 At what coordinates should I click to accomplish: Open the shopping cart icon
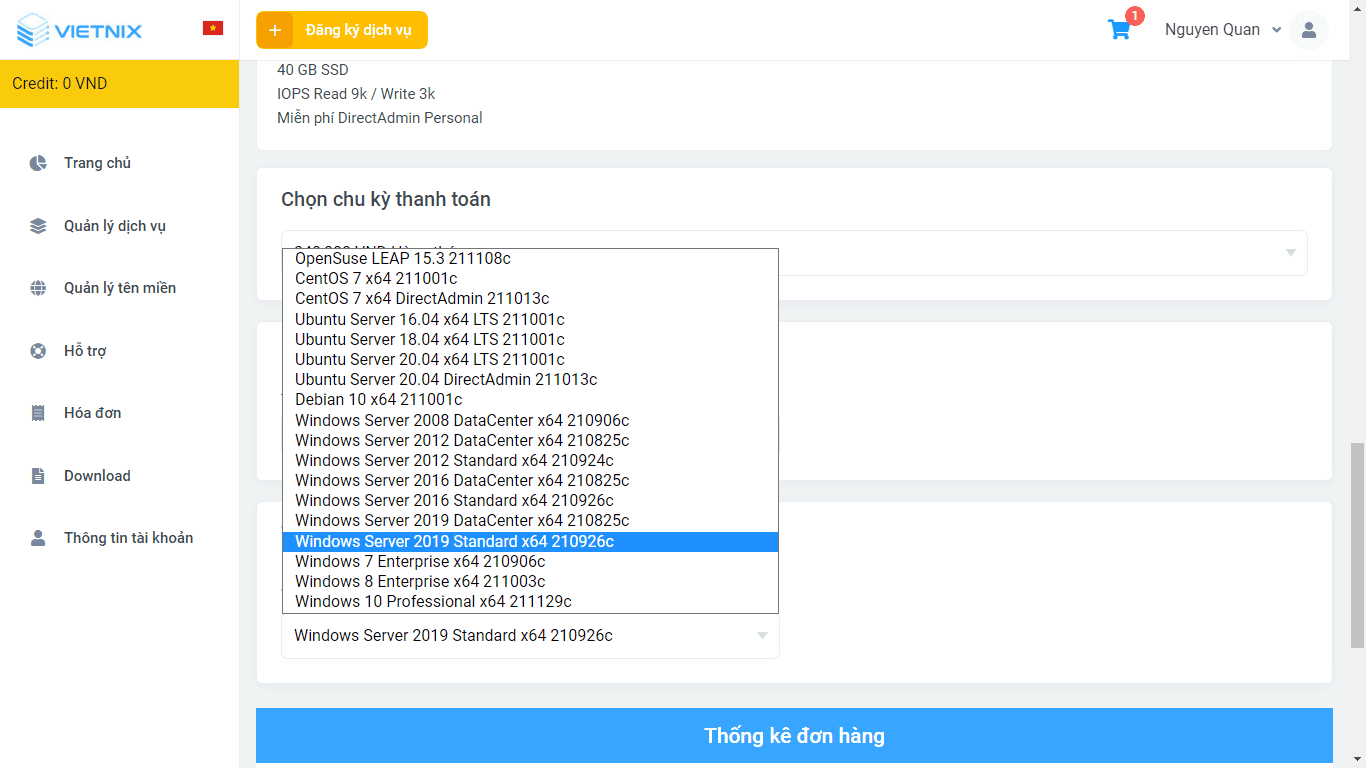(1119, 30)
